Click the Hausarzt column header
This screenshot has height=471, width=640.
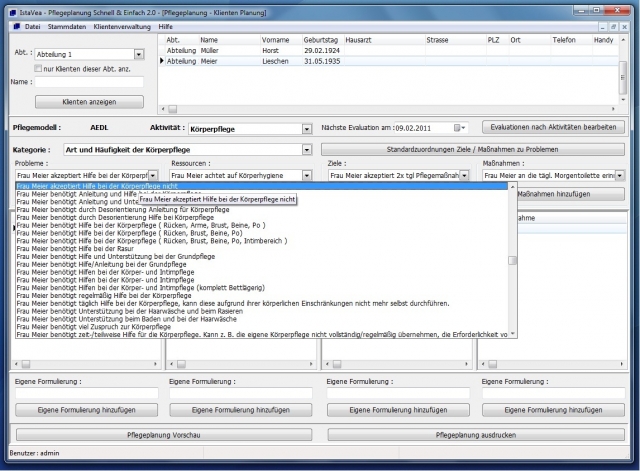(384, 40)
